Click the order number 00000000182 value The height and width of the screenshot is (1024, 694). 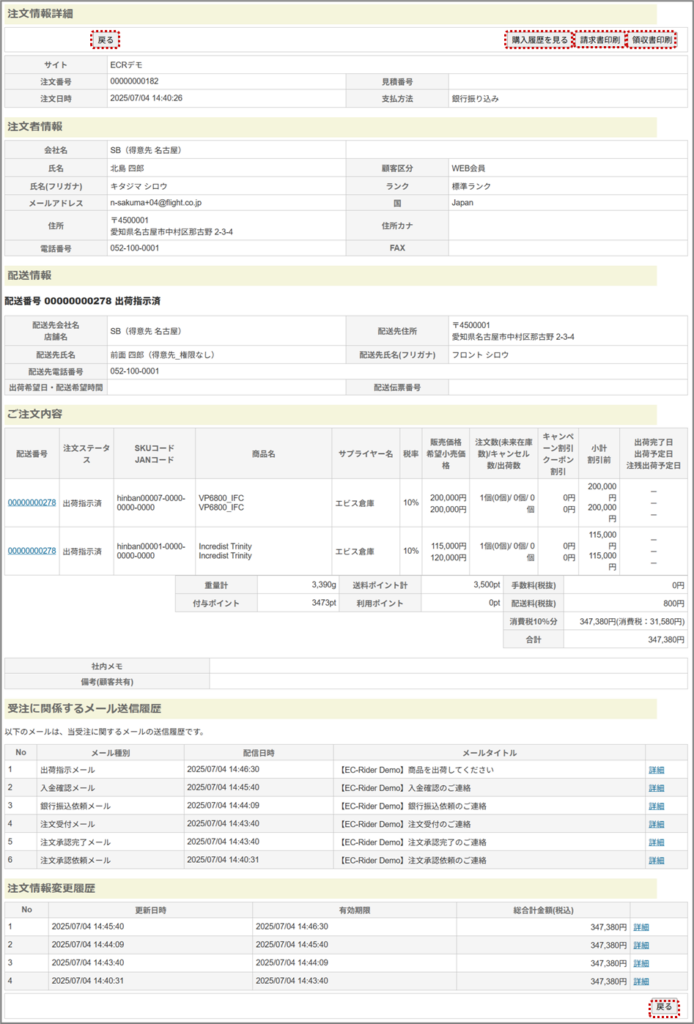point(135,81)
